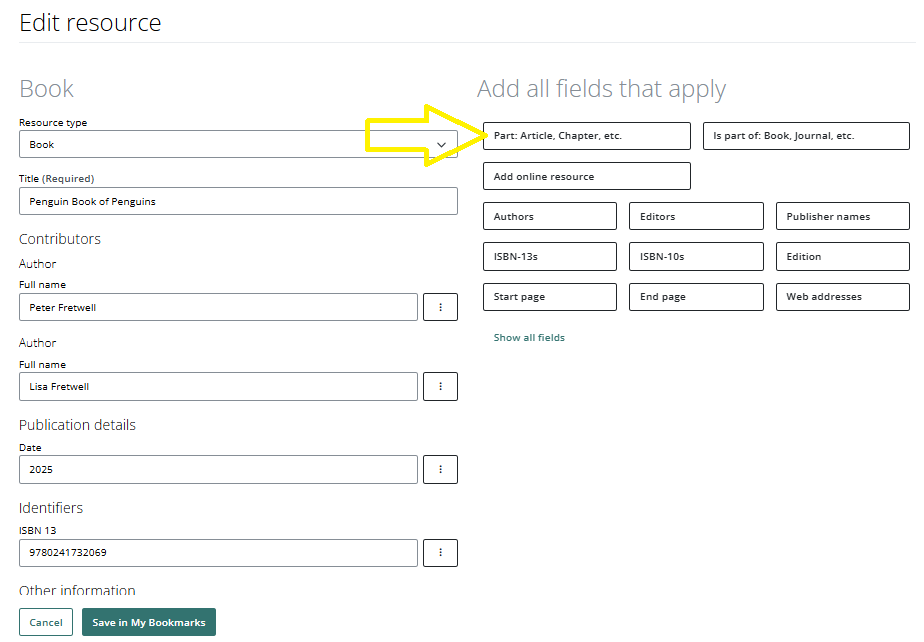Add an ISBN-13s field
Image resolution: width=924 pixels, height=642 pixels.
pos(549,256)
